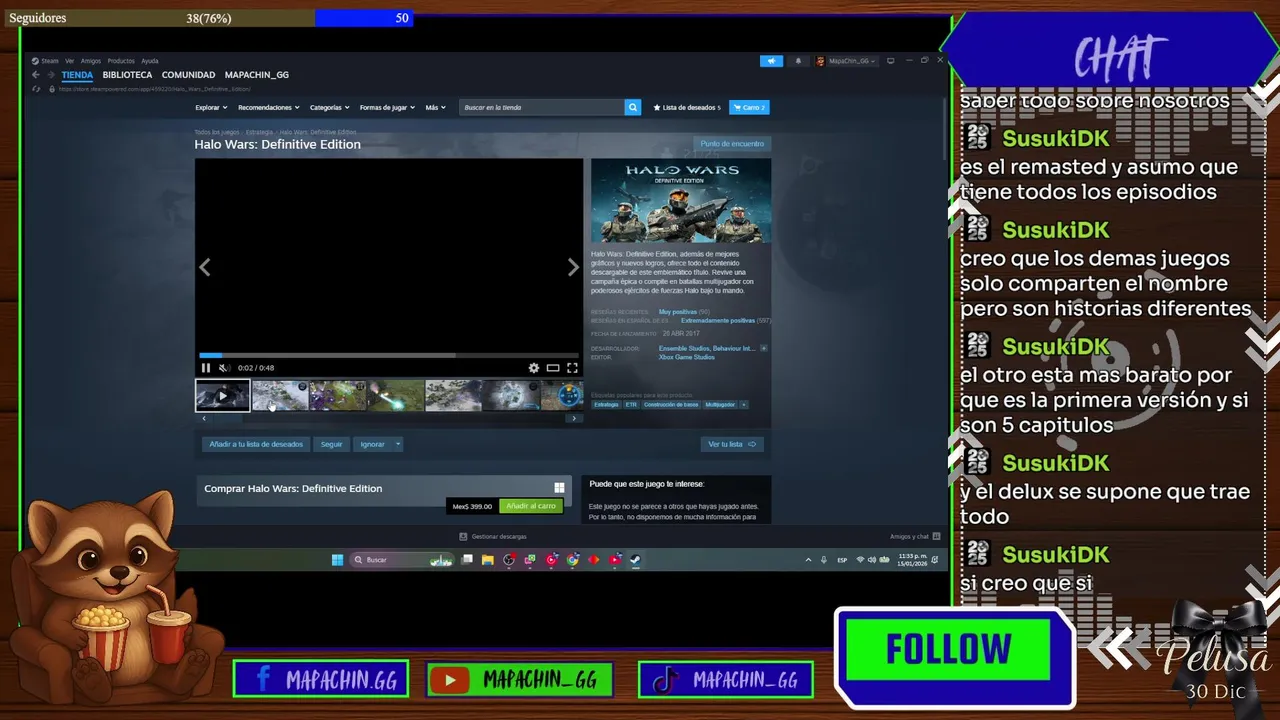Open the Carro shopping cart
The image size is (1280, 720).
coord(749,107)
